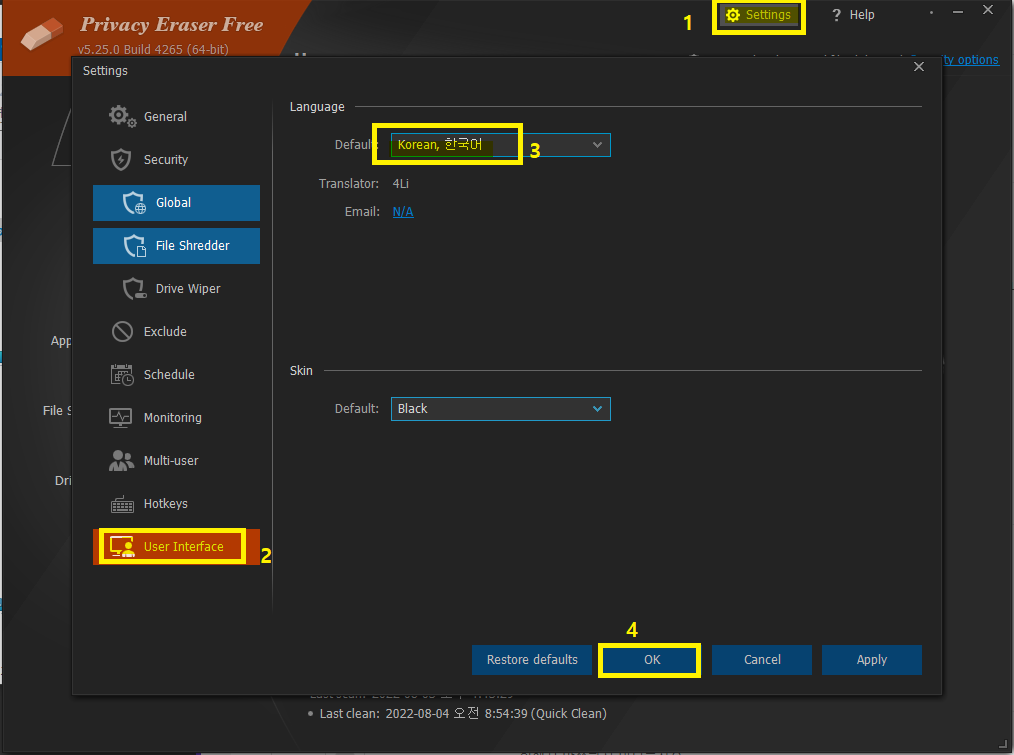
Task: Click the translator name 4Li
Action: tap(400, 184)
